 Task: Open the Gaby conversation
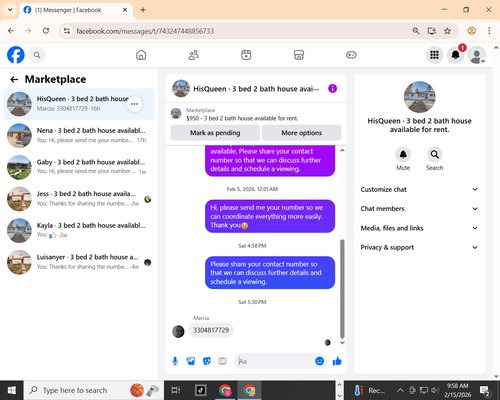[x=79, y=167]
